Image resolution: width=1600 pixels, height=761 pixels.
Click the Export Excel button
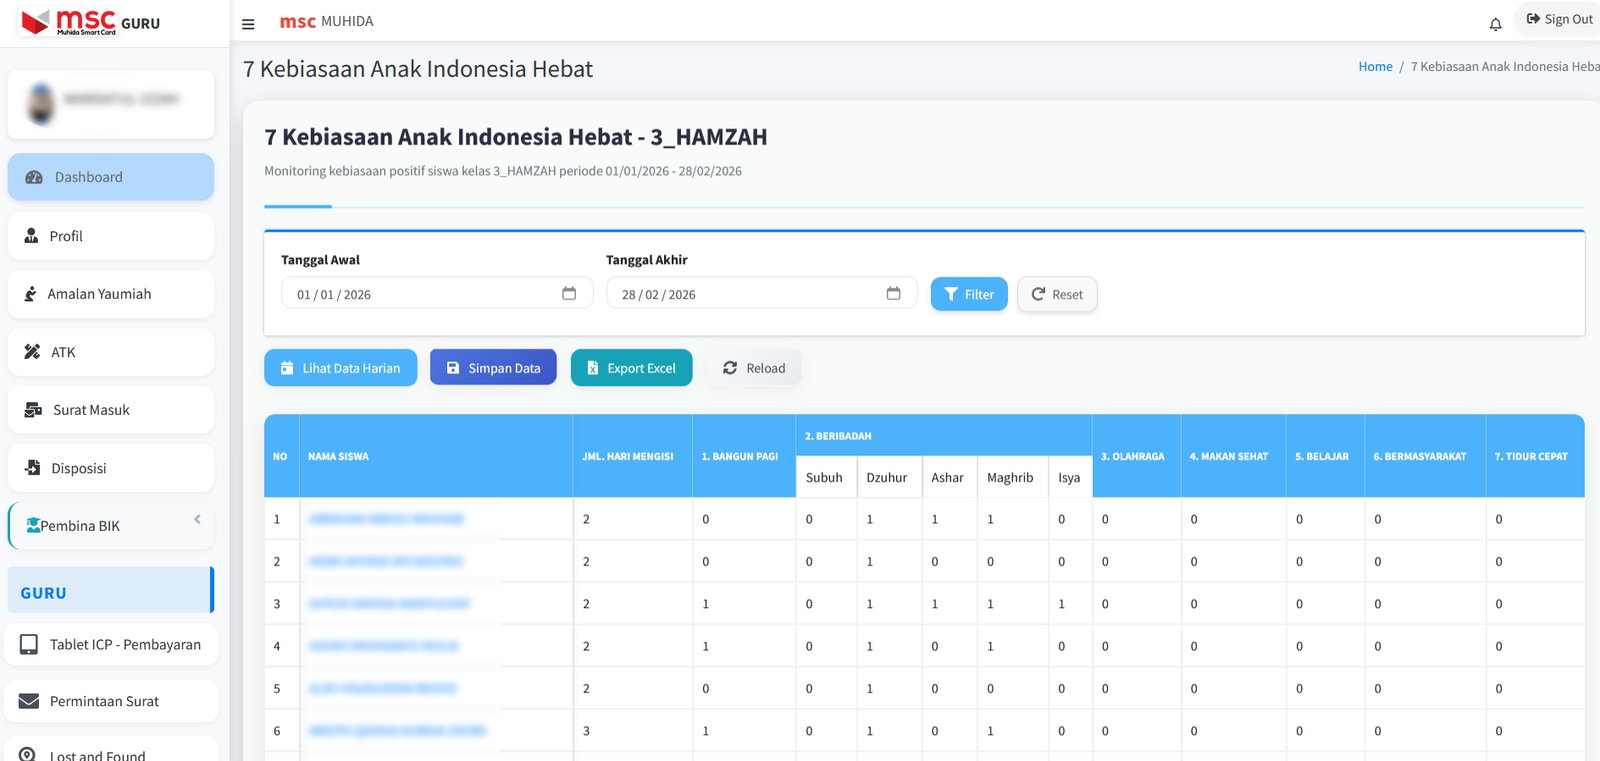point(631,368)
